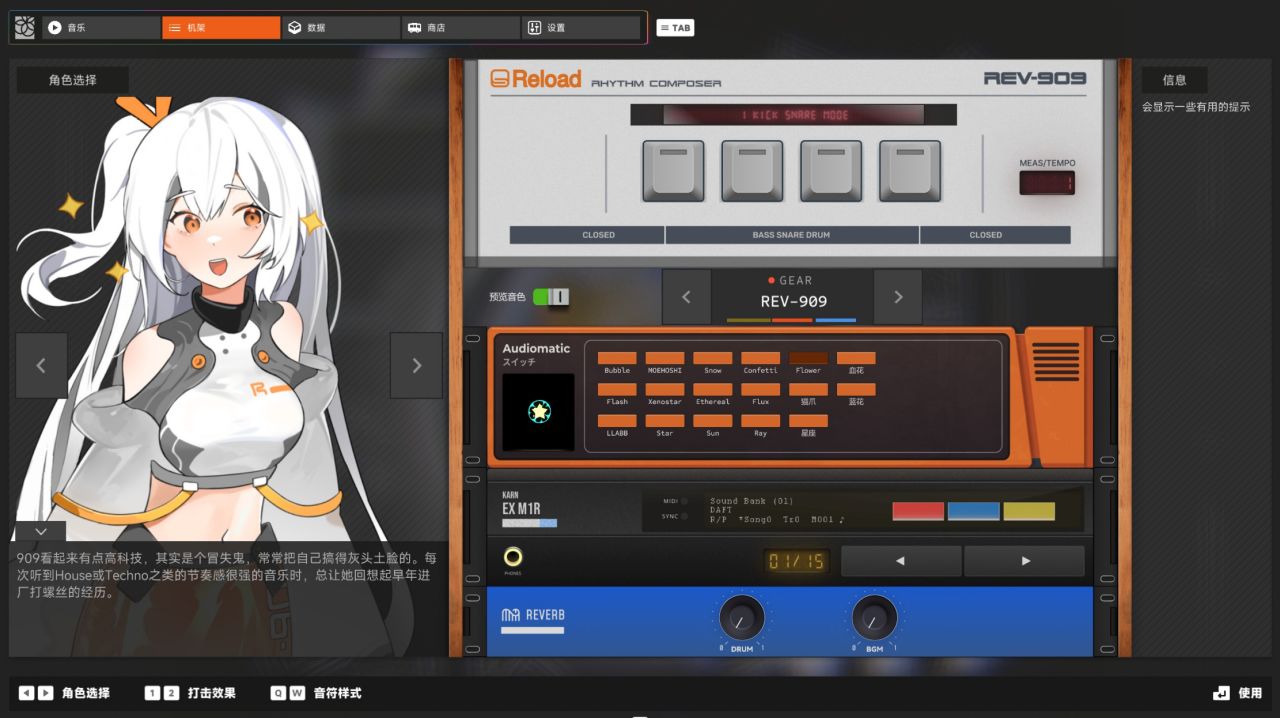Click the cube icon in 数据 tab
This screenshot has height=718, width=1280.
pos(295,28)
